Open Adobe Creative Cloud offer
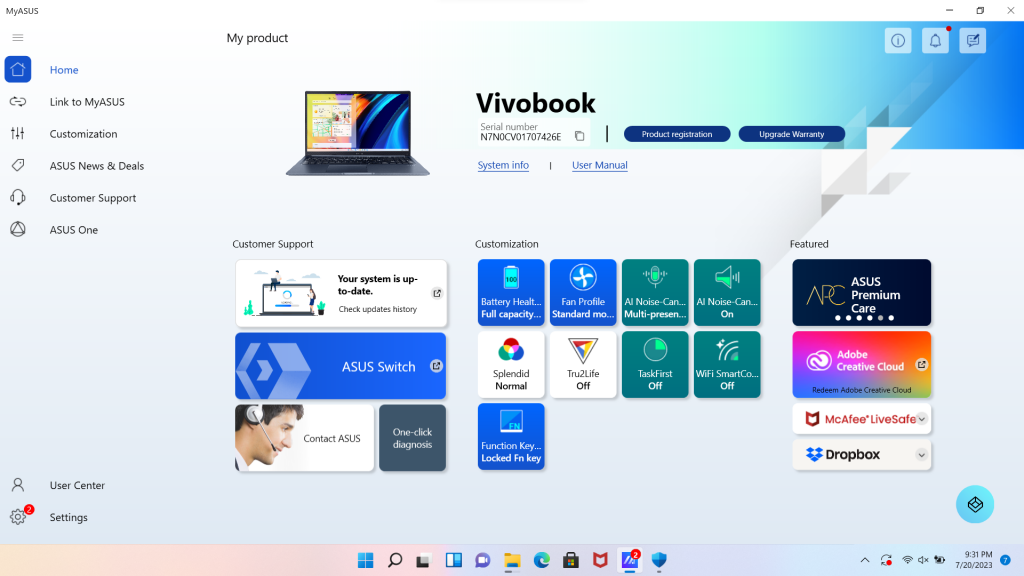Screen dimensions: 1024x576 [x=861, y=364]
